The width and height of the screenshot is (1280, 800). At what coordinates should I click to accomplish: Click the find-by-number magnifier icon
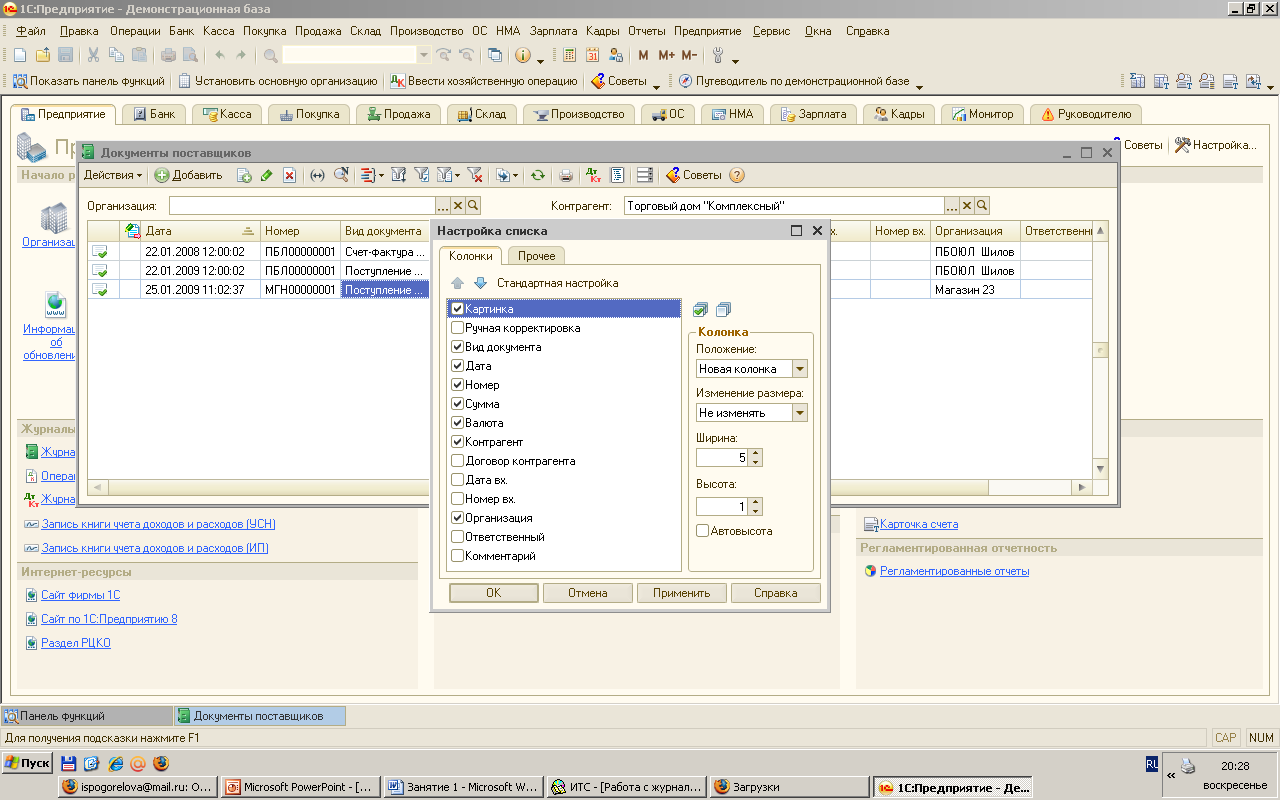[x=341, y=175]
